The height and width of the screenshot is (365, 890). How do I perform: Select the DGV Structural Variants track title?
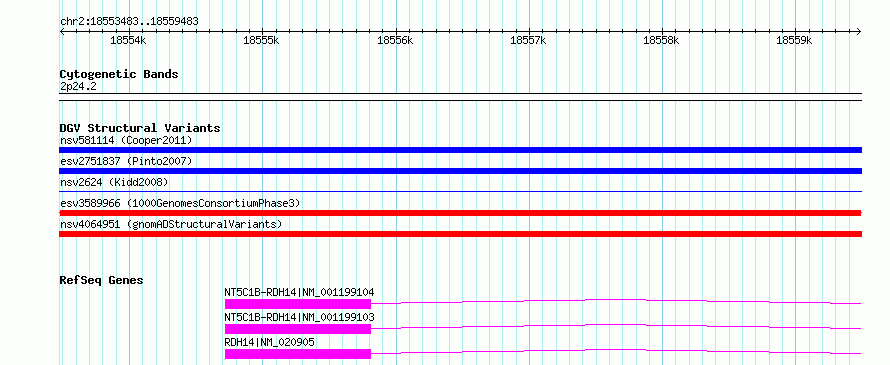(140, 128)
